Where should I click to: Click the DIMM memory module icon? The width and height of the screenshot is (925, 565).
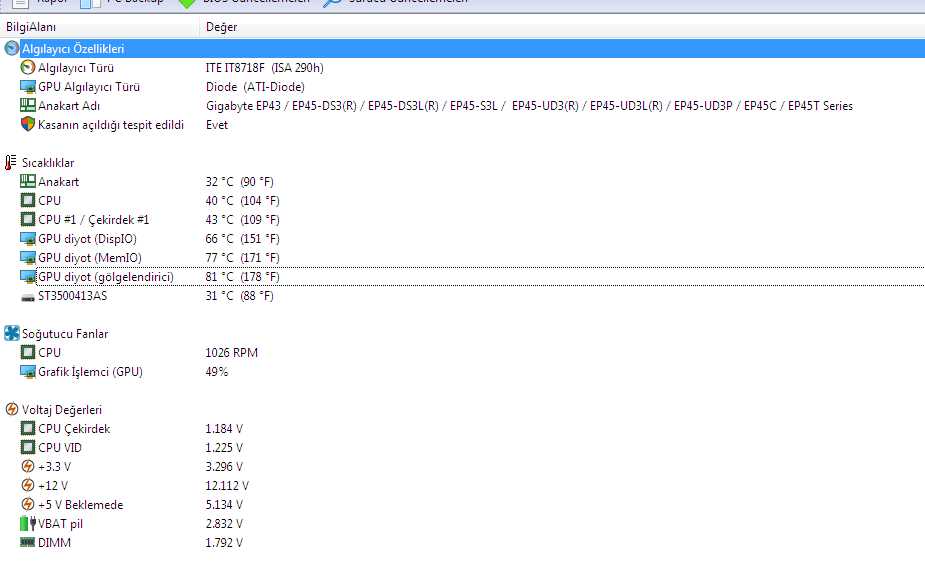pyautogui.click(x=28, y=543)
